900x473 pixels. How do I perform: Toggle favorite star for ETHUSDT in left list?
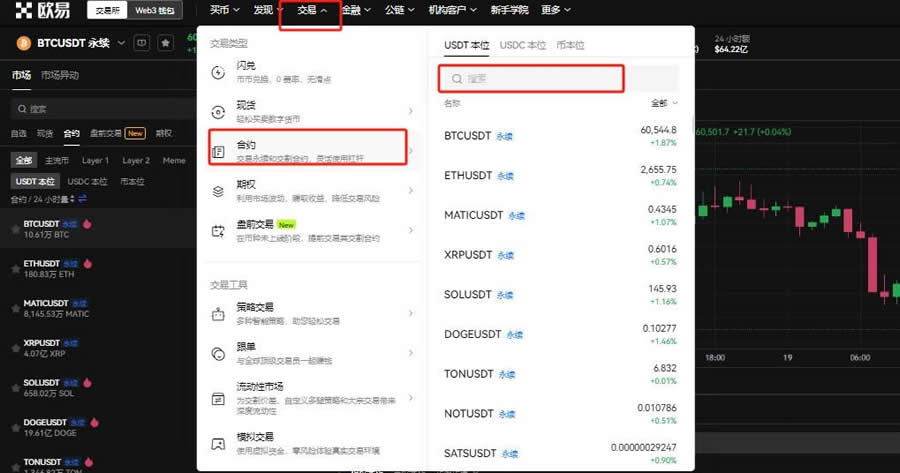[x=14, y=269]
